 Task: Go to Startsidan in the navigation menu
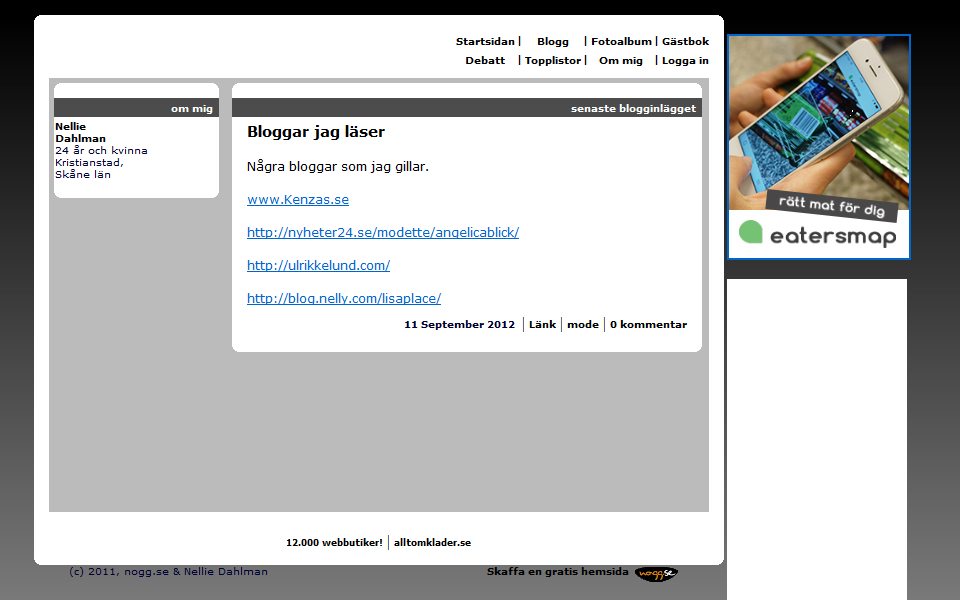[485, 42]
